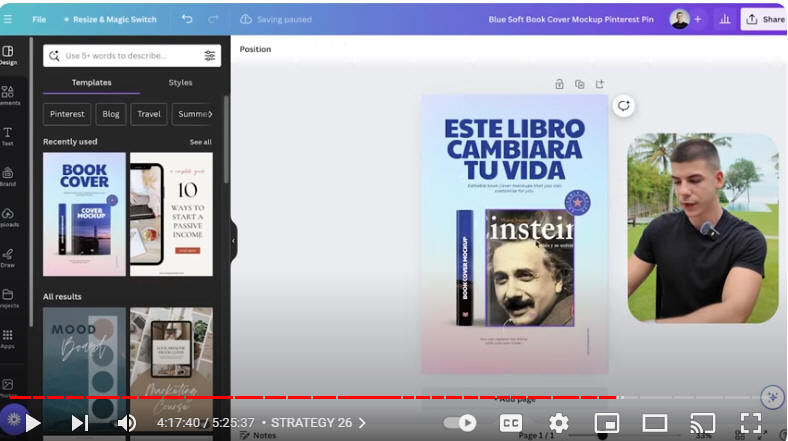Click the comment refresh bubble icon
Image resolution: width=788 pixels, height=441 pixels.
(624, 106)
